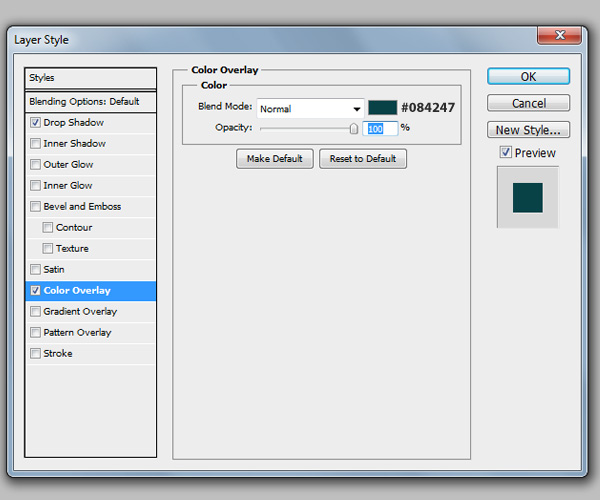This screenshot has height=500, width=600.
Task: Select the Satin style label
Action: coord(54,269)
